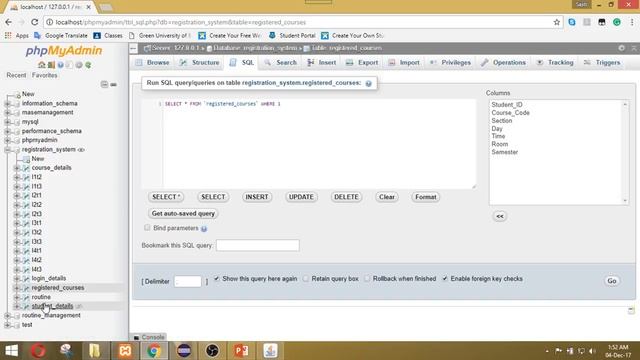Reload the browser page
Viewport: 640px width, 360px height.
(x=34, y=22)
